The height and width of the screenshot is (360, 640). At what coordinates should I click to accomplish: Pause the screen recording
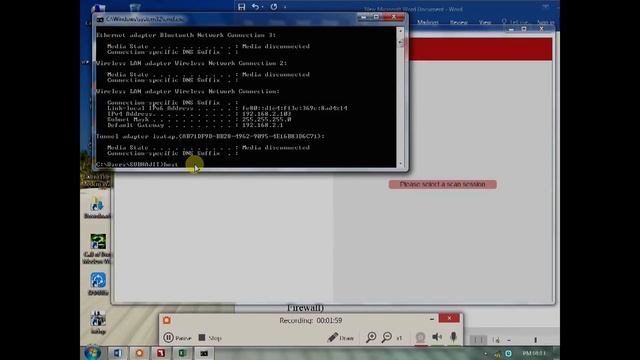click(177, 338)
